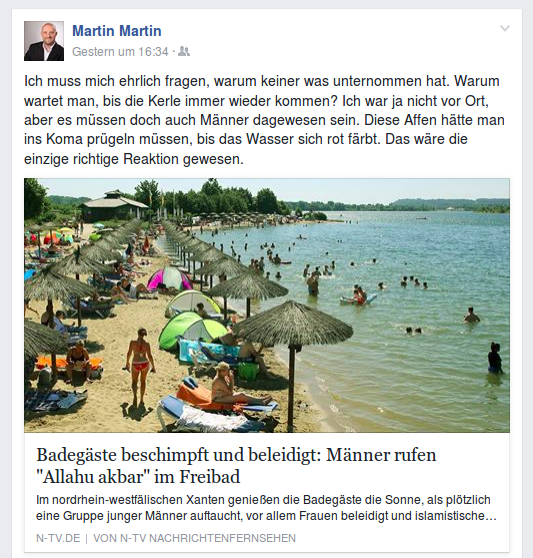Viewport: 533px width, 558px height.
Task: Click the person walking in red swimwear
Action: tap(141, 367)
